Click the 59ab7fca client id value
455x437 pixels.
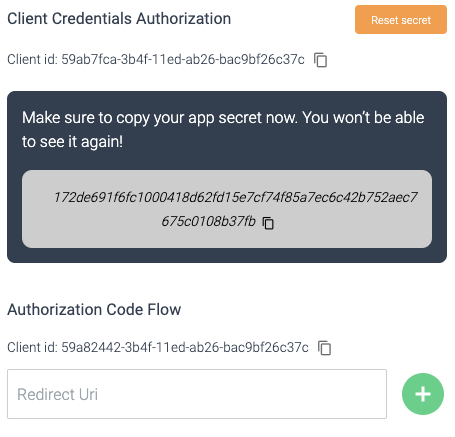pos(183,60)
